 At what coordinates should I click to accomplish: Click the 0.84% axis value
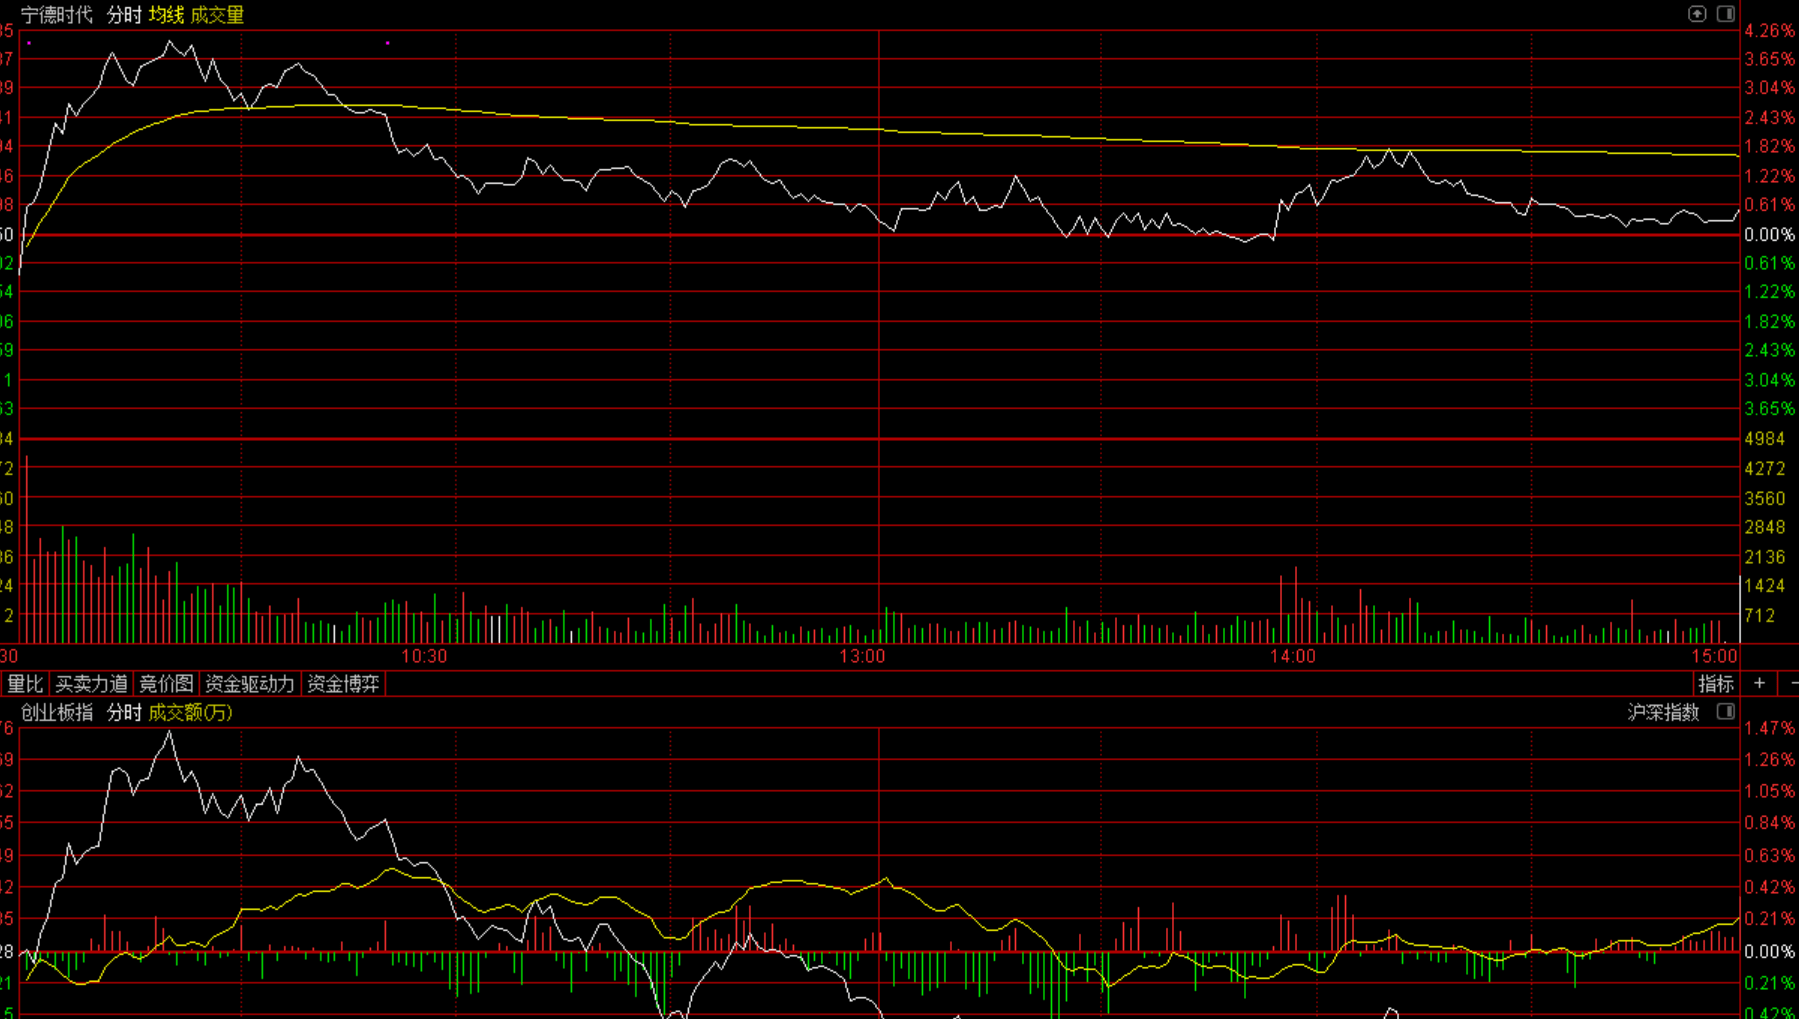1769,822
